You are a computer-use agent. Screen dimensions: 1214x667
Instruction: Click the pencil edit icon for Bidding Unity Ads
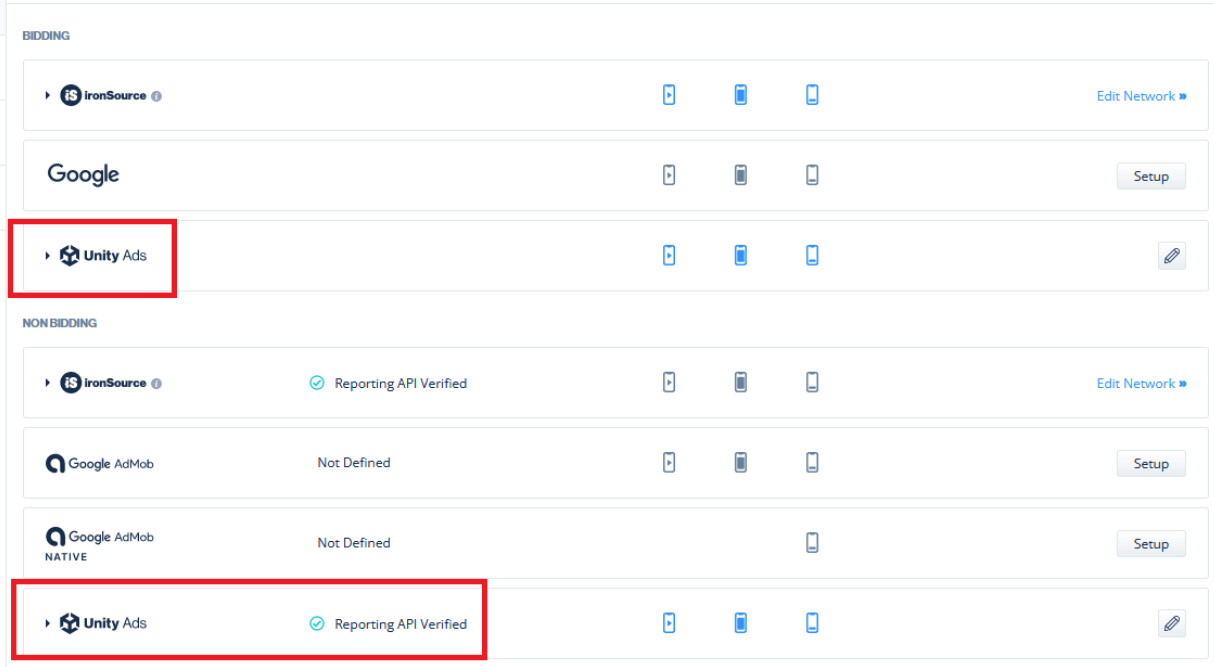1171,256
